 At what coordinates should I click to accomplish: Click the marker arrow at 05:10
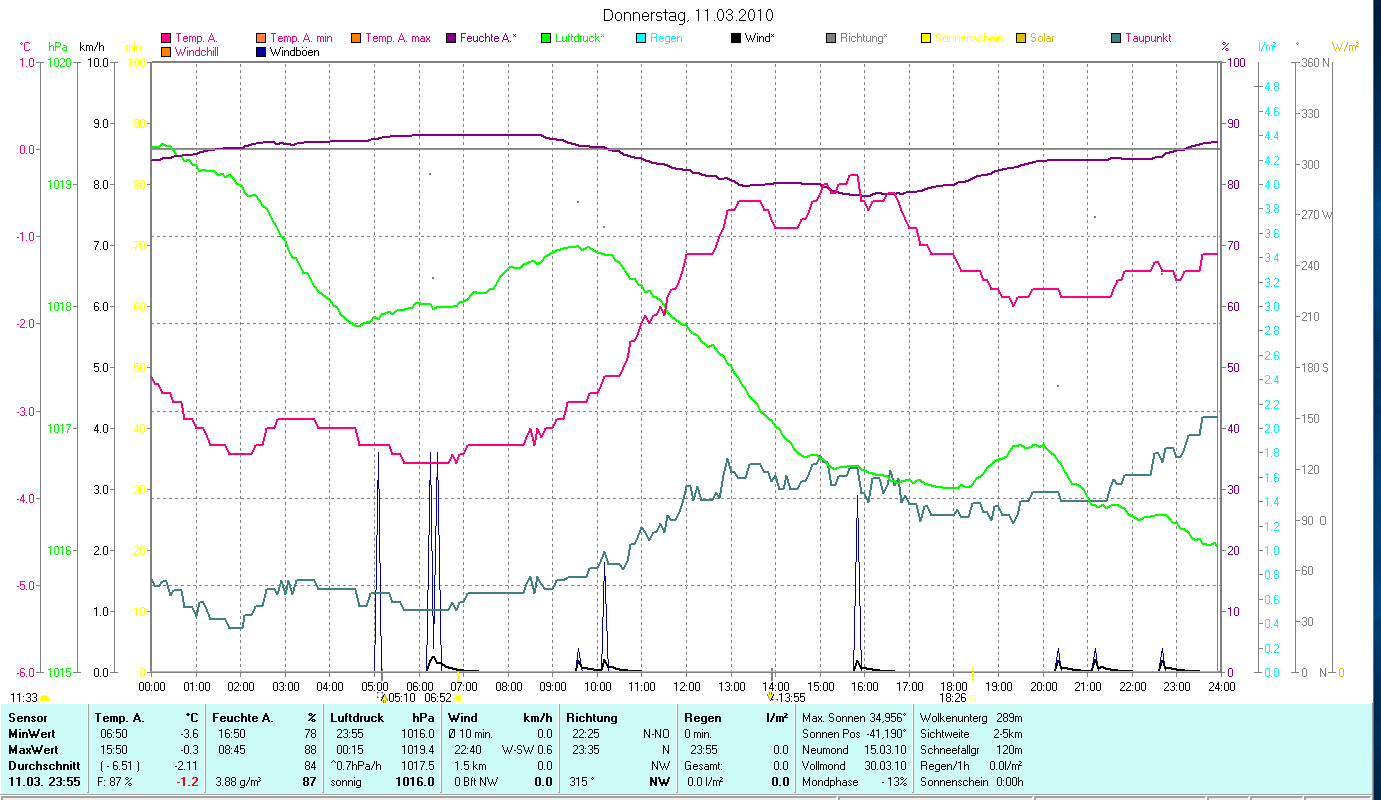pos(384,698)
